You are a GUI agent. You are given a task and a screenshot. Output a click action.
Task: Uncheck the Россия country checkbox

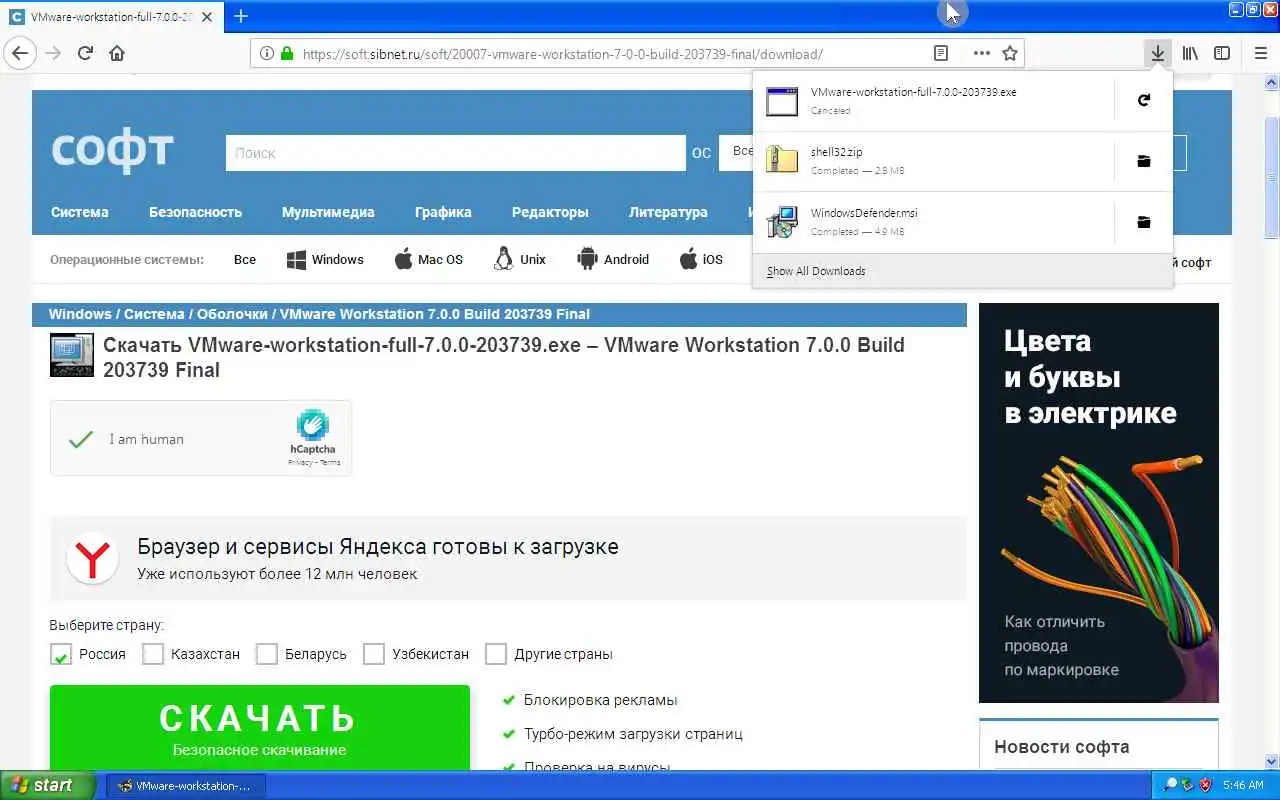61,655
